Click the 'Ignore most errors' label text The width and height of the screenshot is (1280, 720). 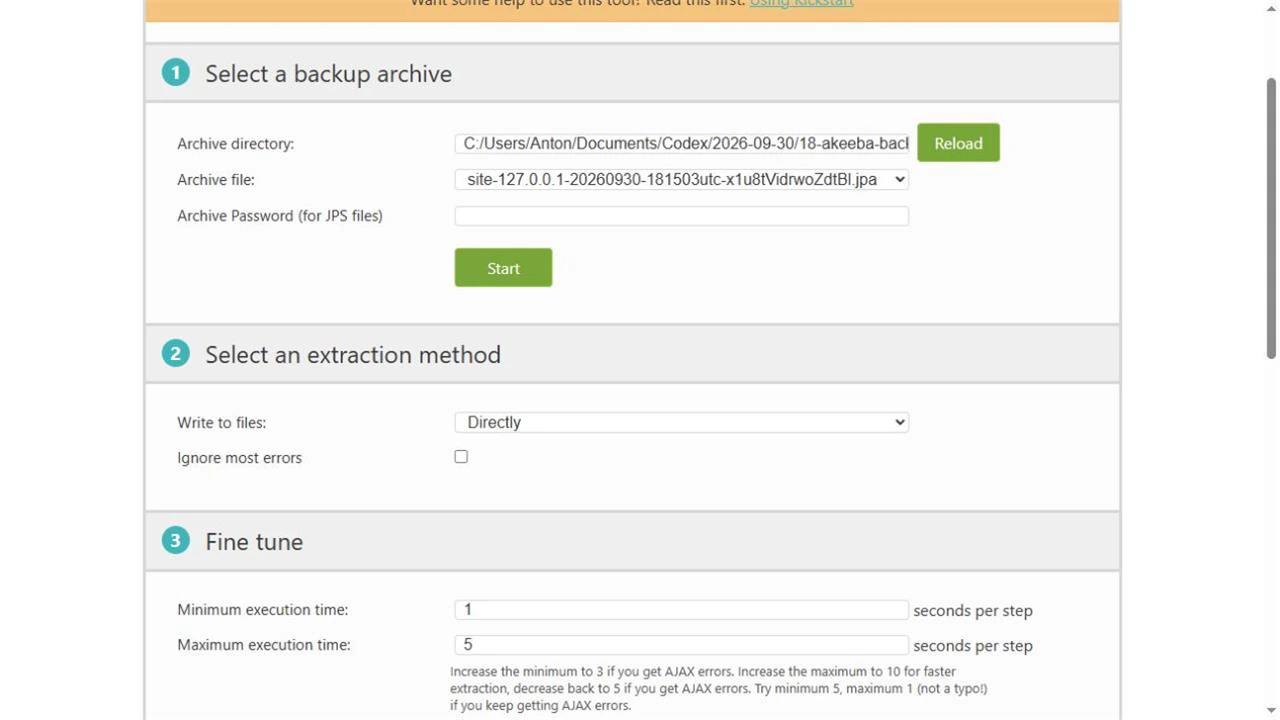point(240,458)
